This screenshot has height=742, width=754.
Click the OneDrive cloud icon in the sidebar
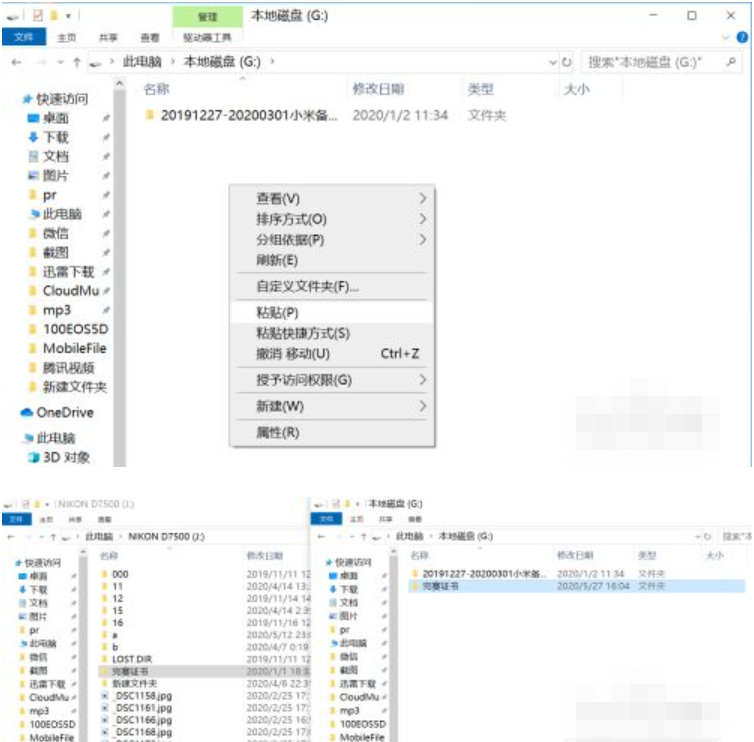point(28,412)
